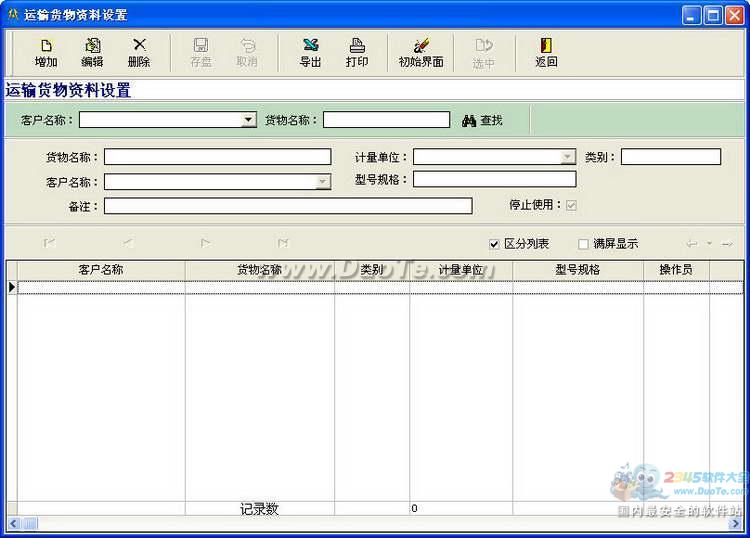
Task: Expand the 客户名称 dropdown in details form
Action: point(323,182)
